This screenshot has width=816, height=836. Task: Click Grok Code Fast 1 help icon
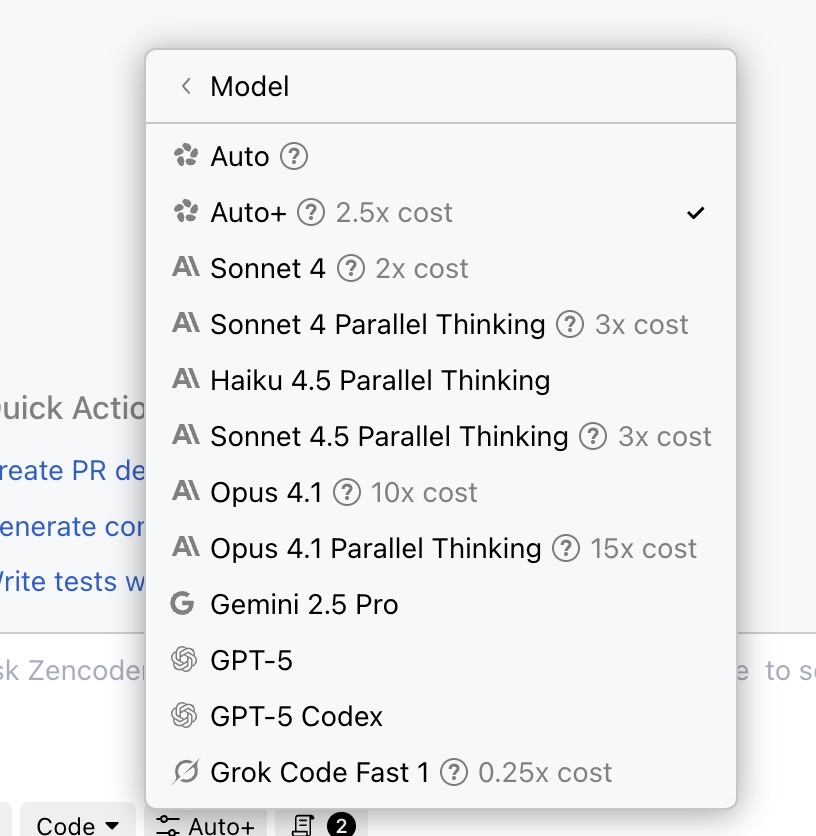pyautogui.click(x=454, y=773)
